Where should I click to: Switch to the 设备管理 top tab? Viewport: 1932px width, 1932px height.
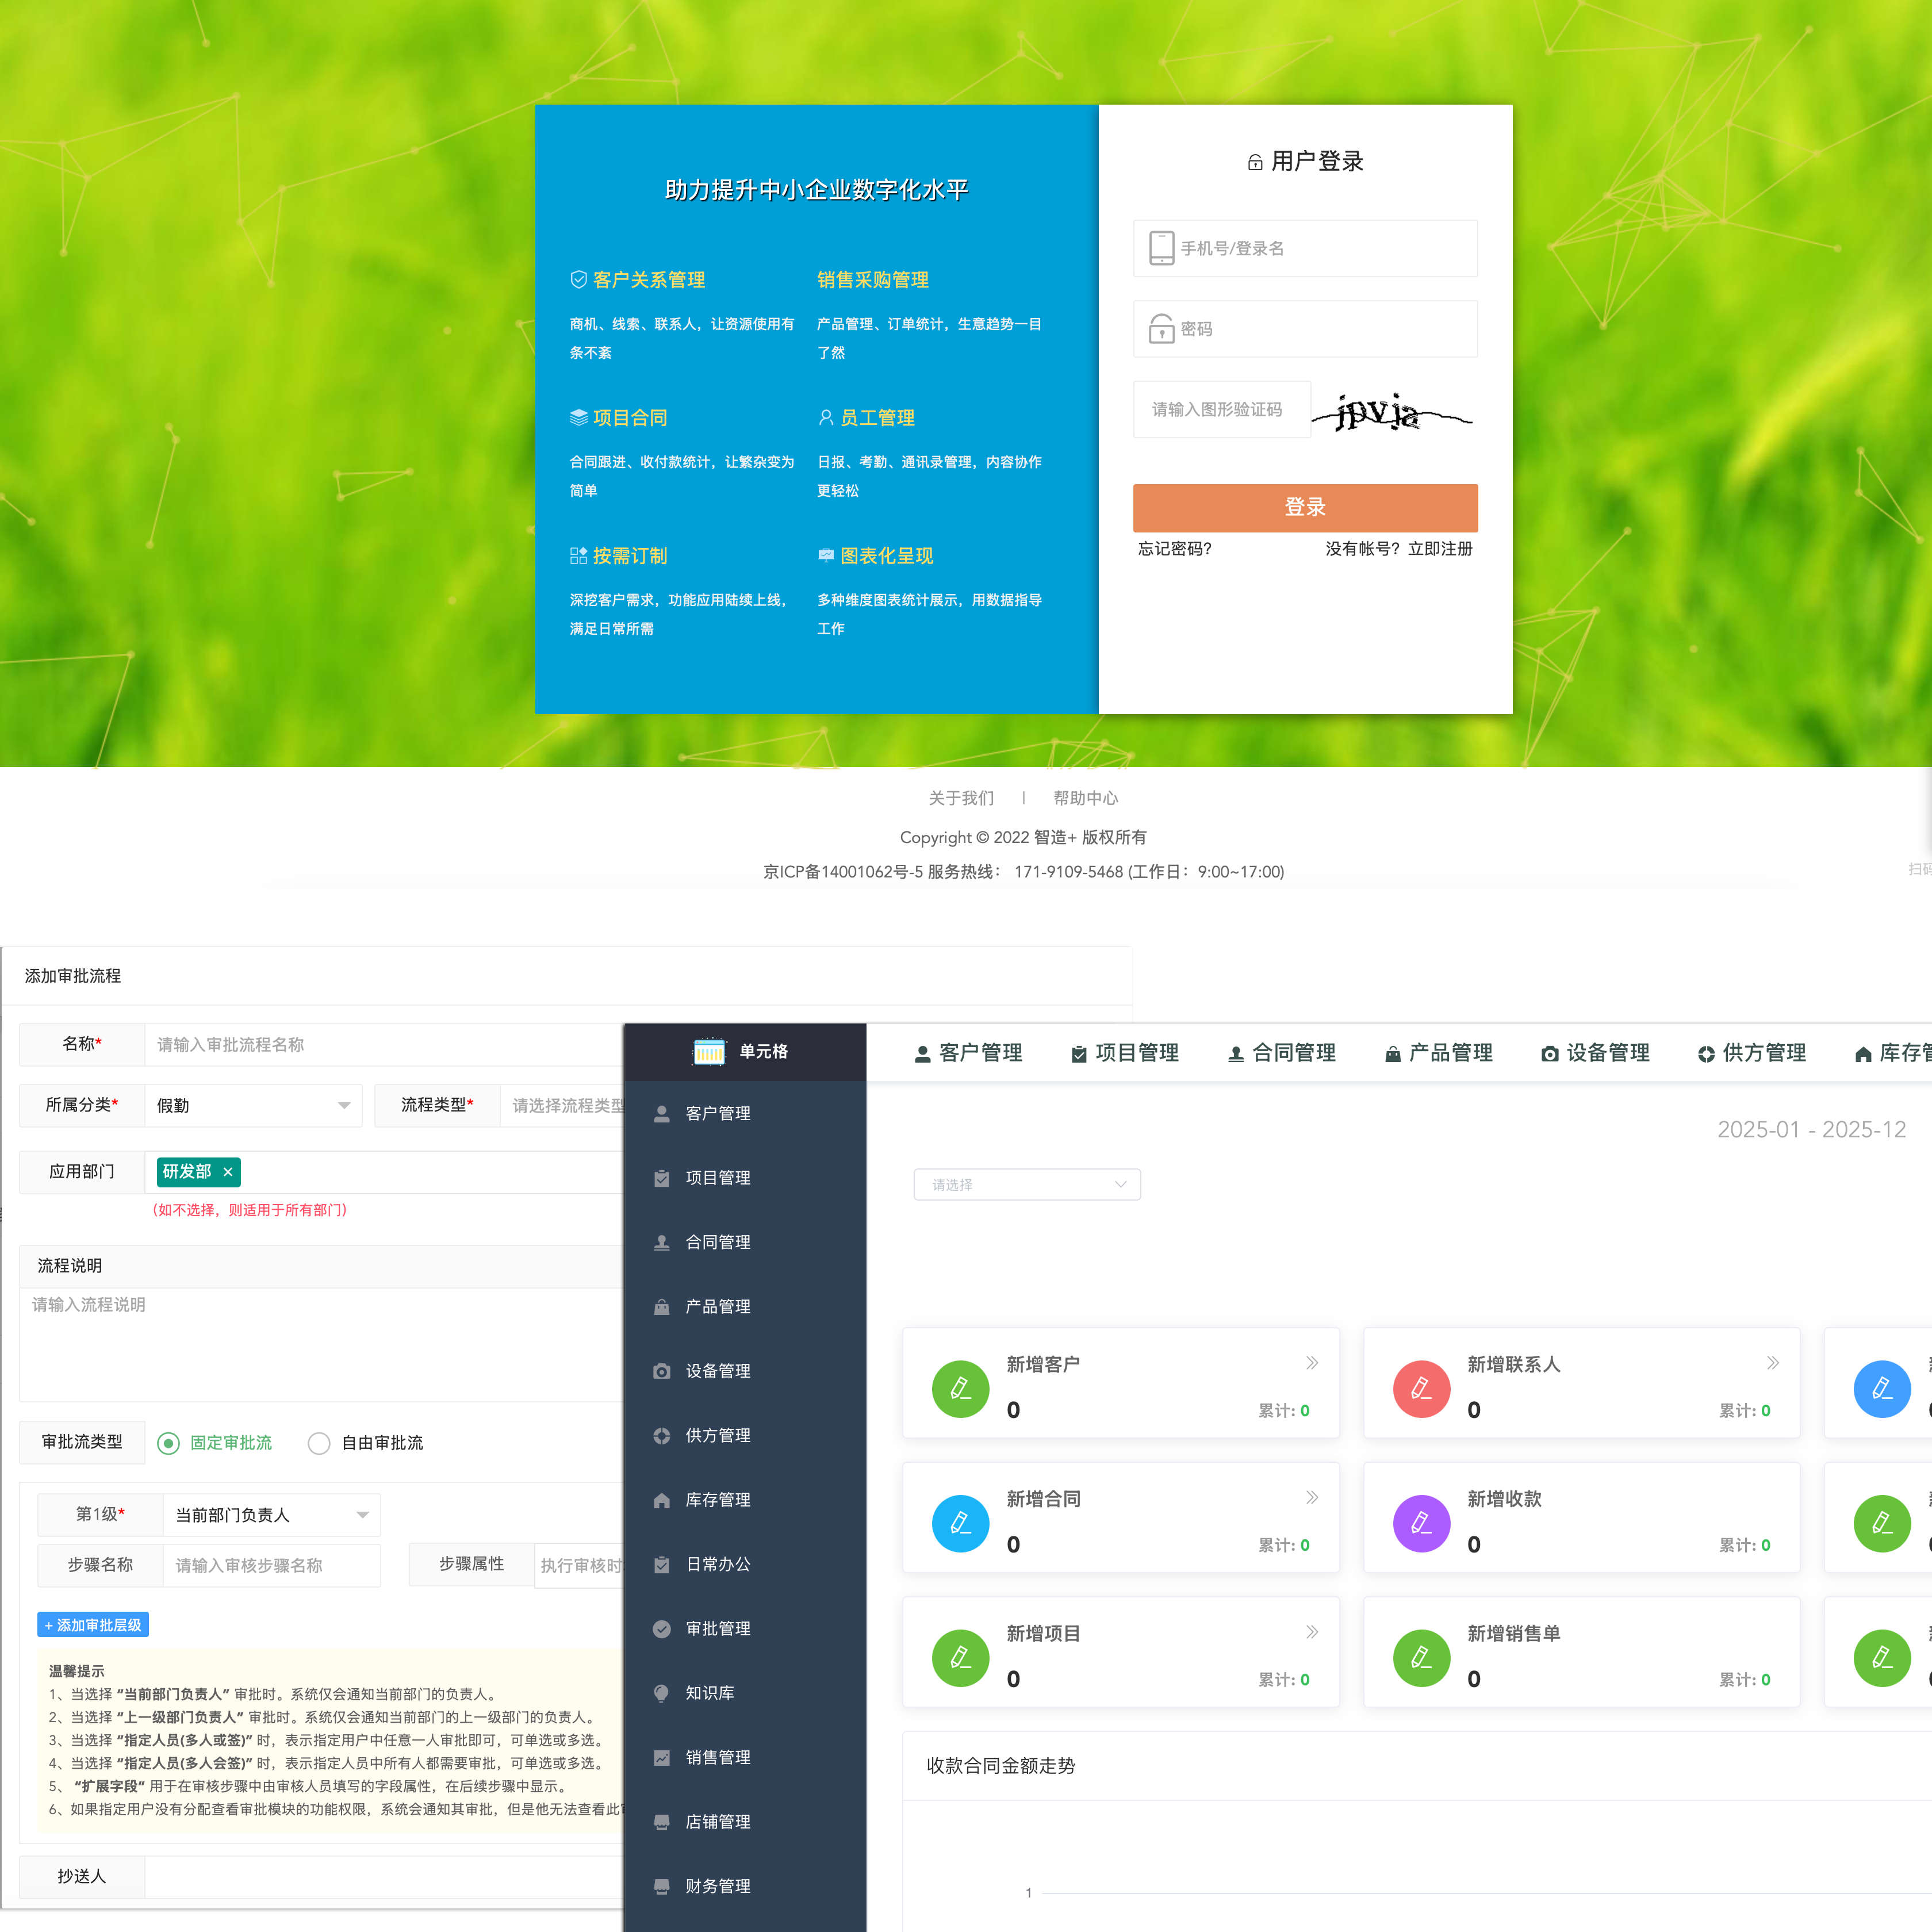click(1595, 1053)
